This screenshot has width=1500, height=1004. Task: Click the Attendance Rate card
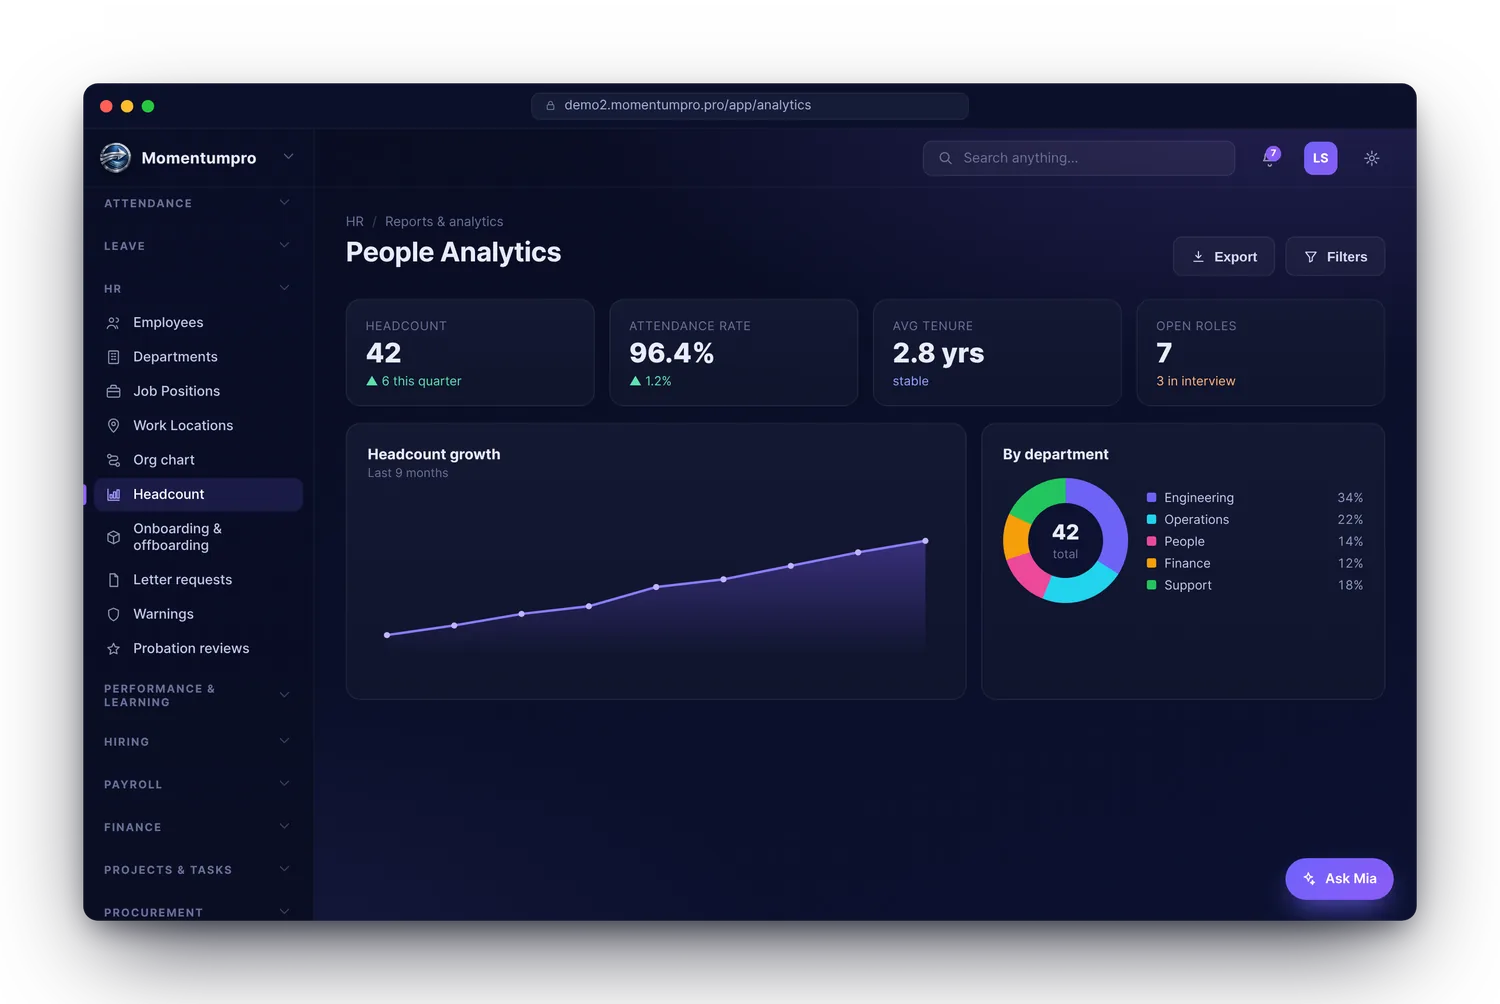click(x=734, y=353)
